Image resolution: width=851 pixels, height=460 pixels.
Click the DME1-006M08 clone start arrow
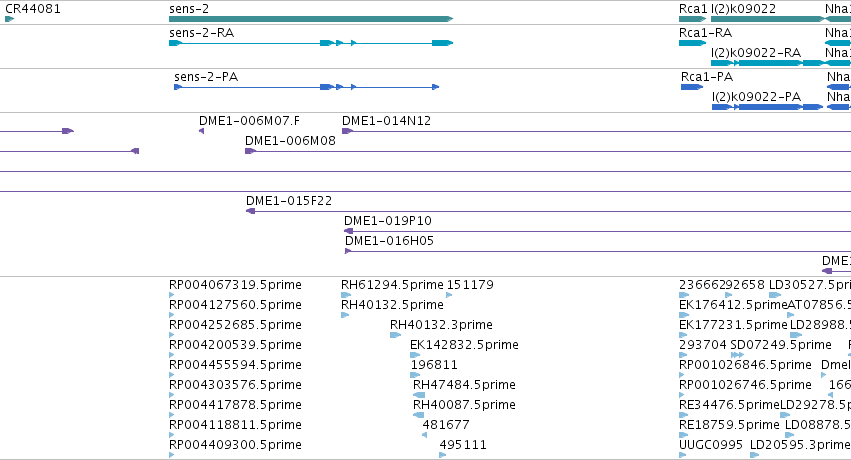(x=250, y=151)
